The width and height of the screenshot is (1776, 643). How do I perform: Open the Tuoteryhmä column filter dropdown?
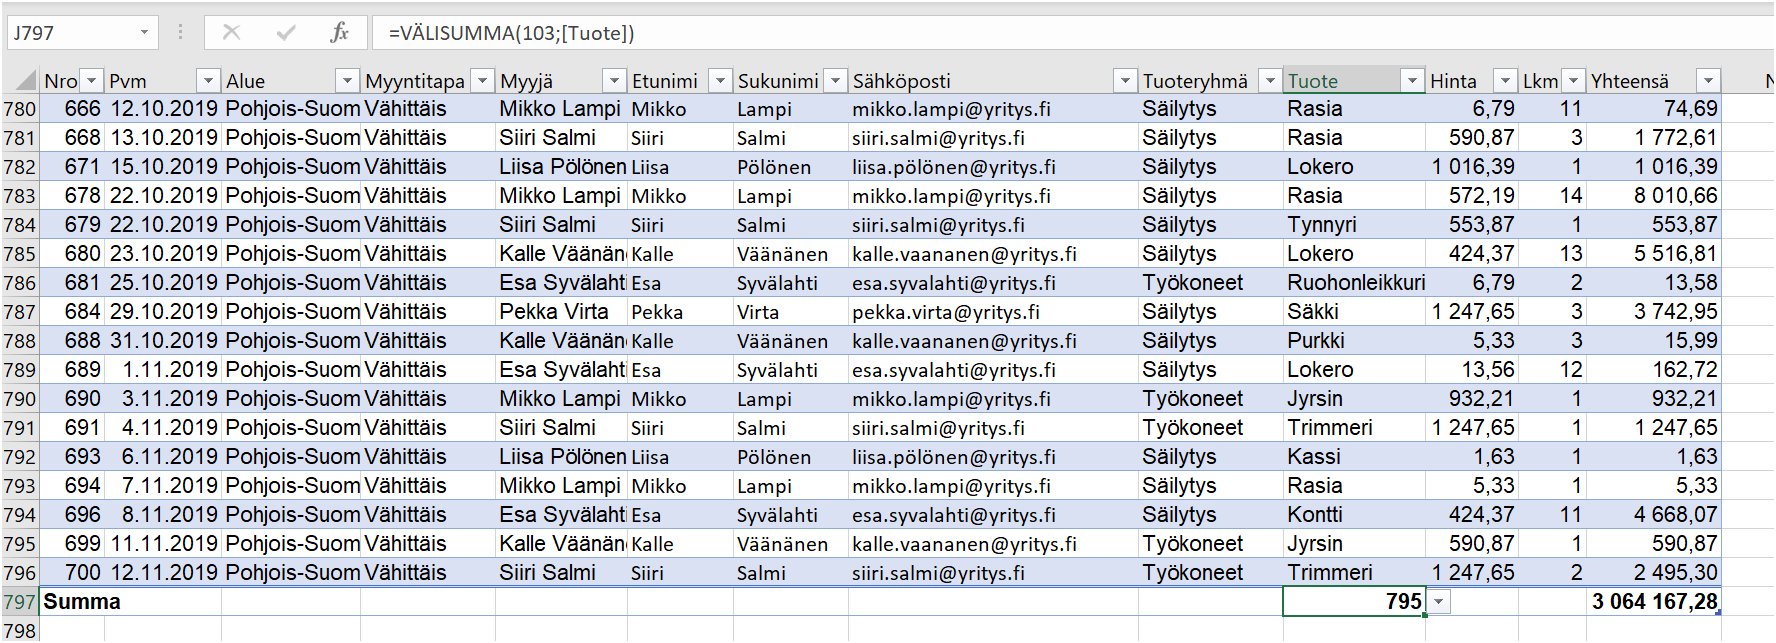[x=1270, y=81]
